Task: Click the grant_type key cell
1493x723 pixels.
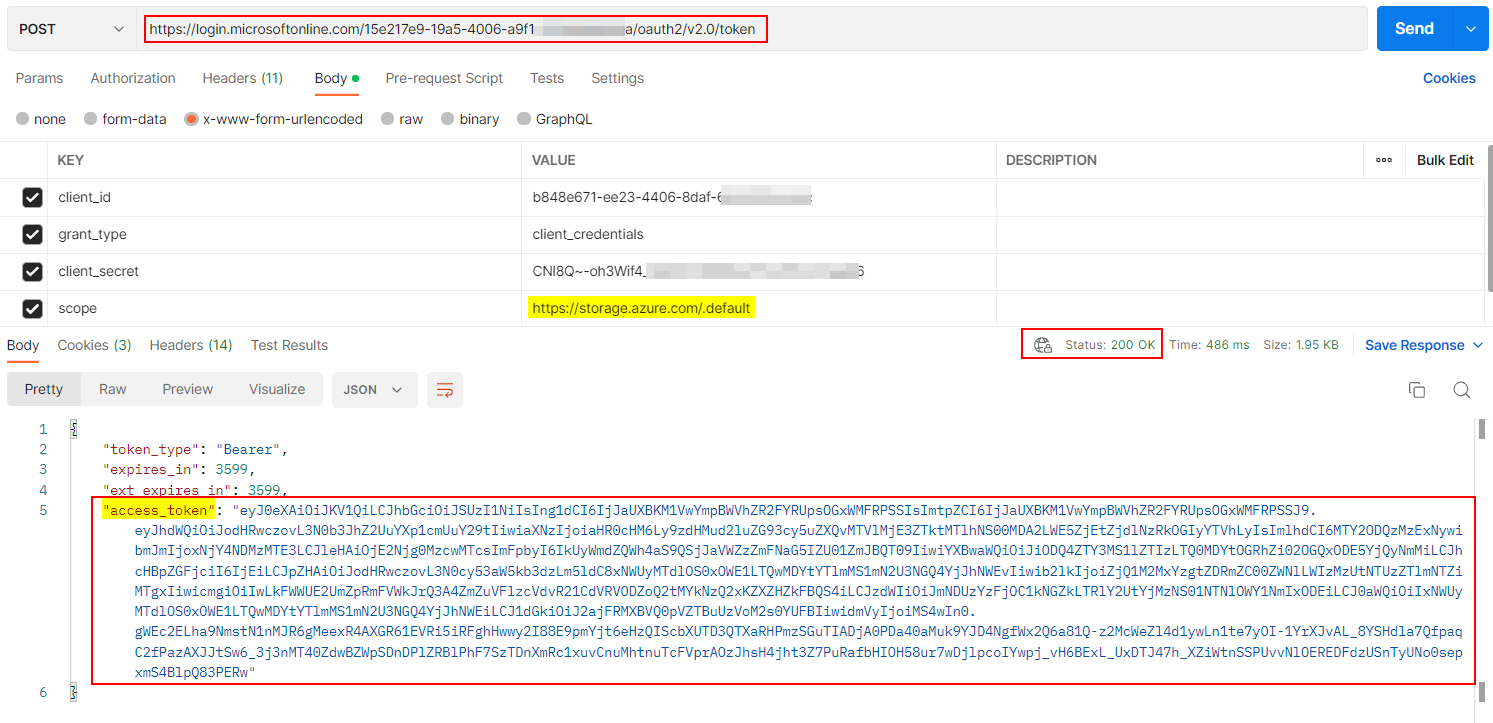Action: click(284, 234)
